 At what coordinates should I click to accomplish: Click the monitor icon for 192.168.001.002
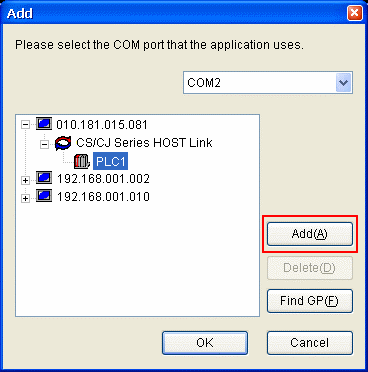pyautogui.click(x=44, y=178)
